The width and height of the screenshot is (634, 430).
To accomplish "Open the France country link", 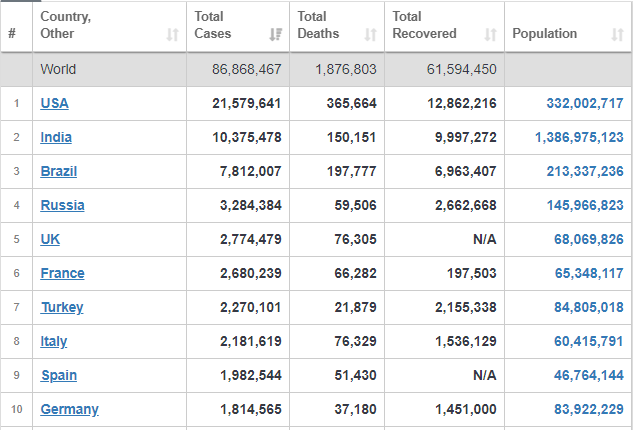I will (62, 273).
